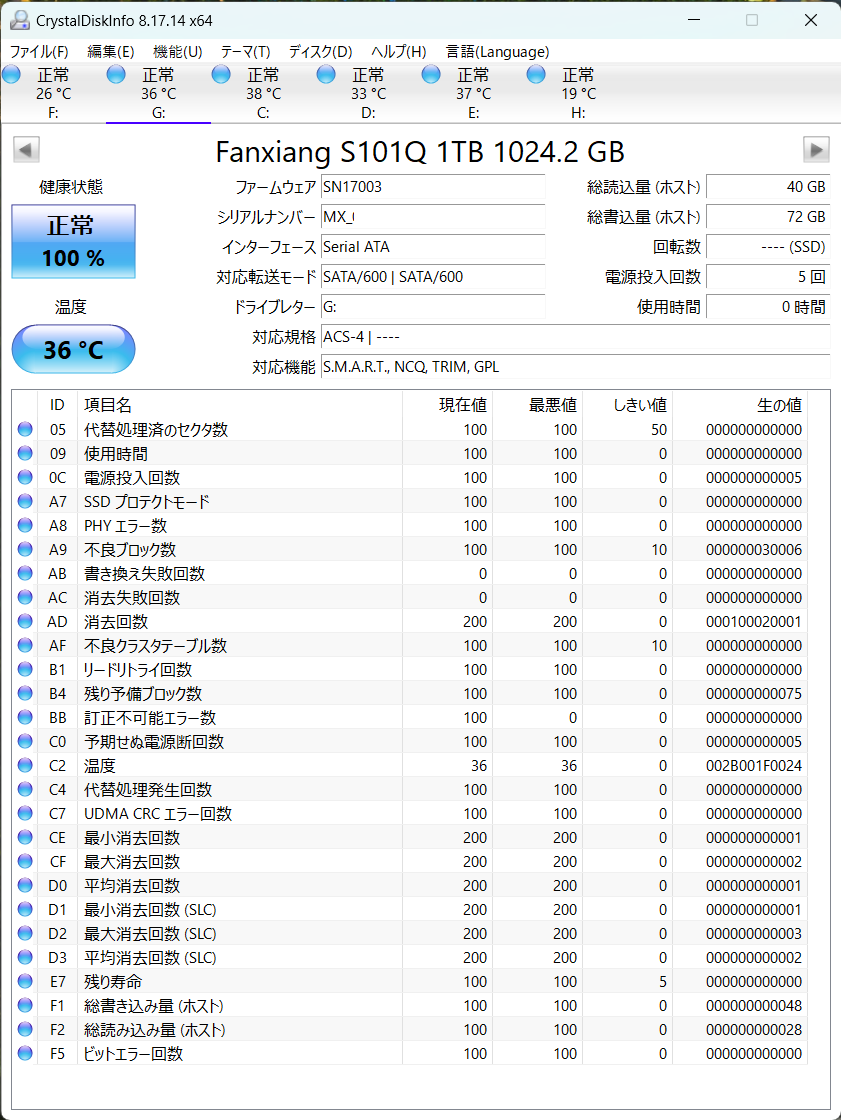Click raw value 000000030006
Image resolution: width=841 pixels, height=1120 pixels.
click(754, 550)
